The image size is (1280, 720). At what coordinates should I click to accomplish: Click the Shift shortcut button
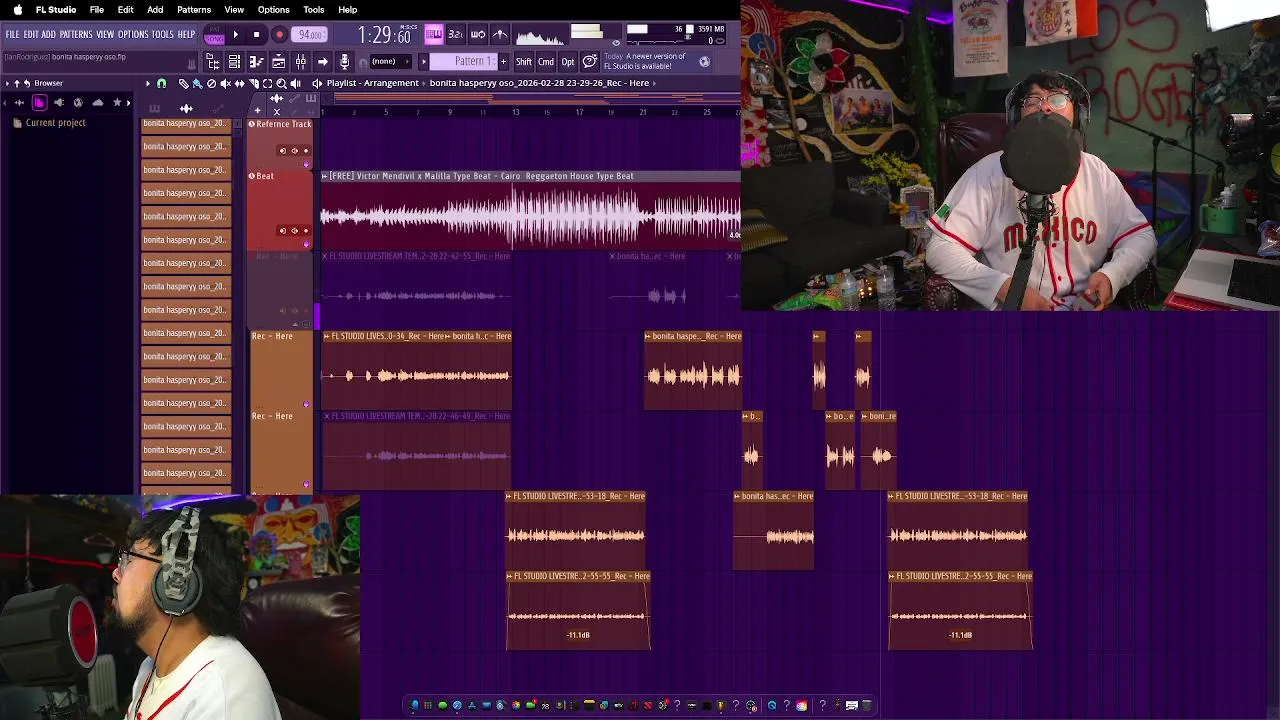pyautogui.click(x=523, y=62)
